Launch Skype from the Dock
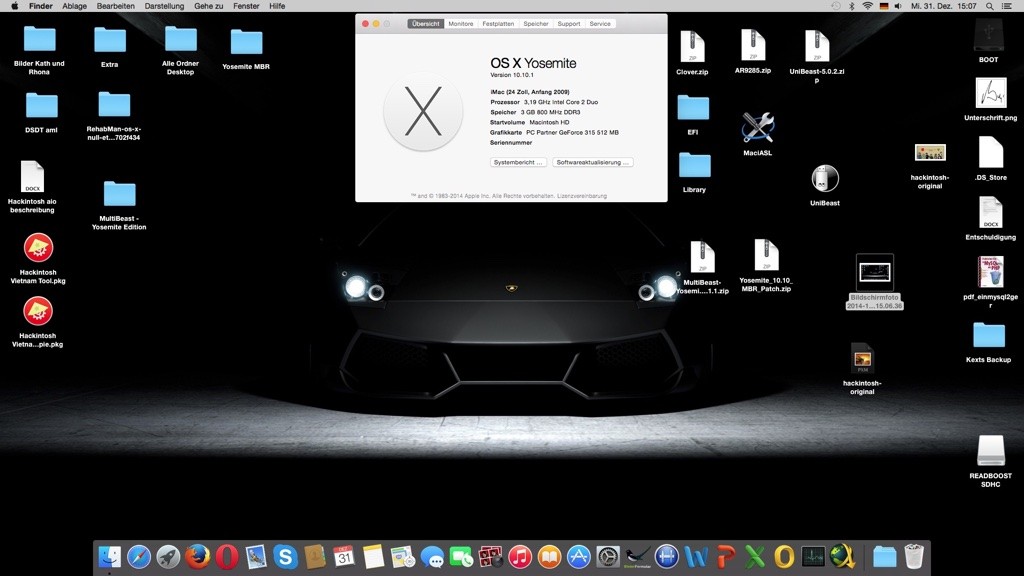1024x576 pixels. (285, 557)
